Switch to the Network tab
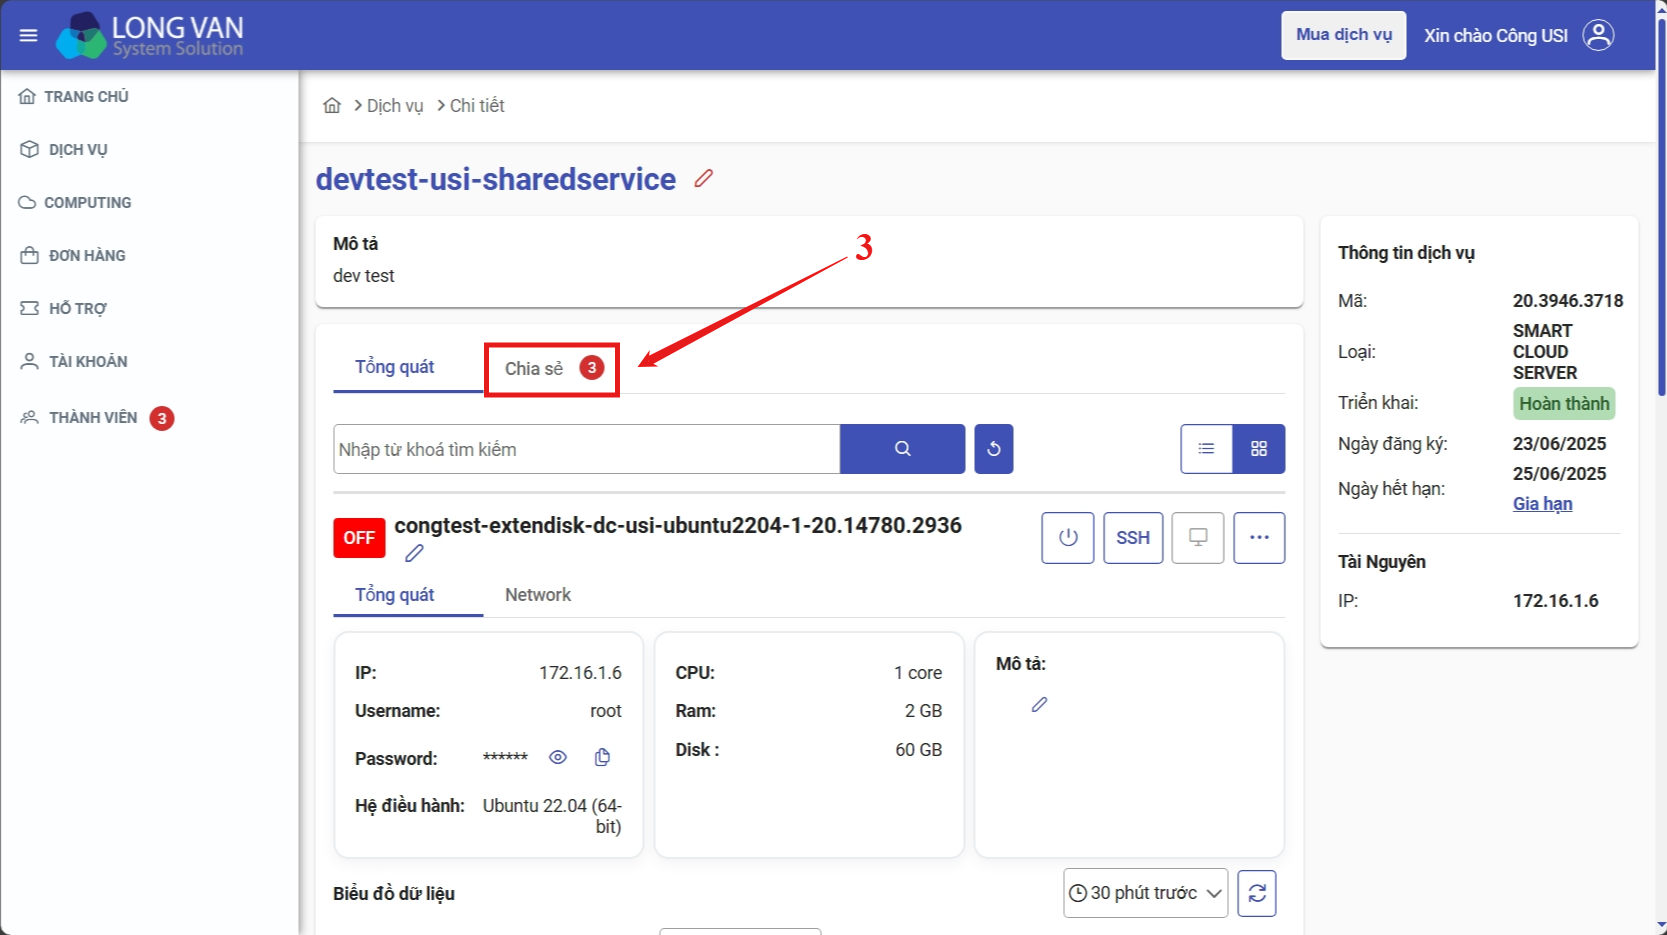Image resolution: width=1667 pixels, height=935 pixels. 538,595
